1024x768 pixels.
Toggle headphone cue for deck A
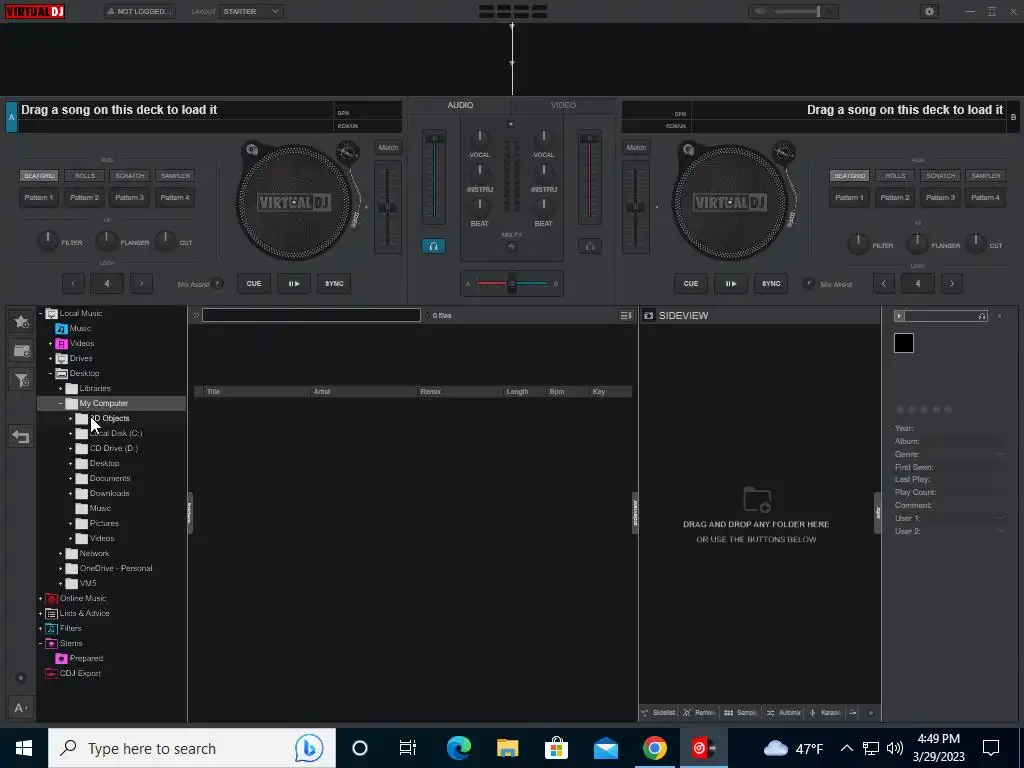(433, 246)
